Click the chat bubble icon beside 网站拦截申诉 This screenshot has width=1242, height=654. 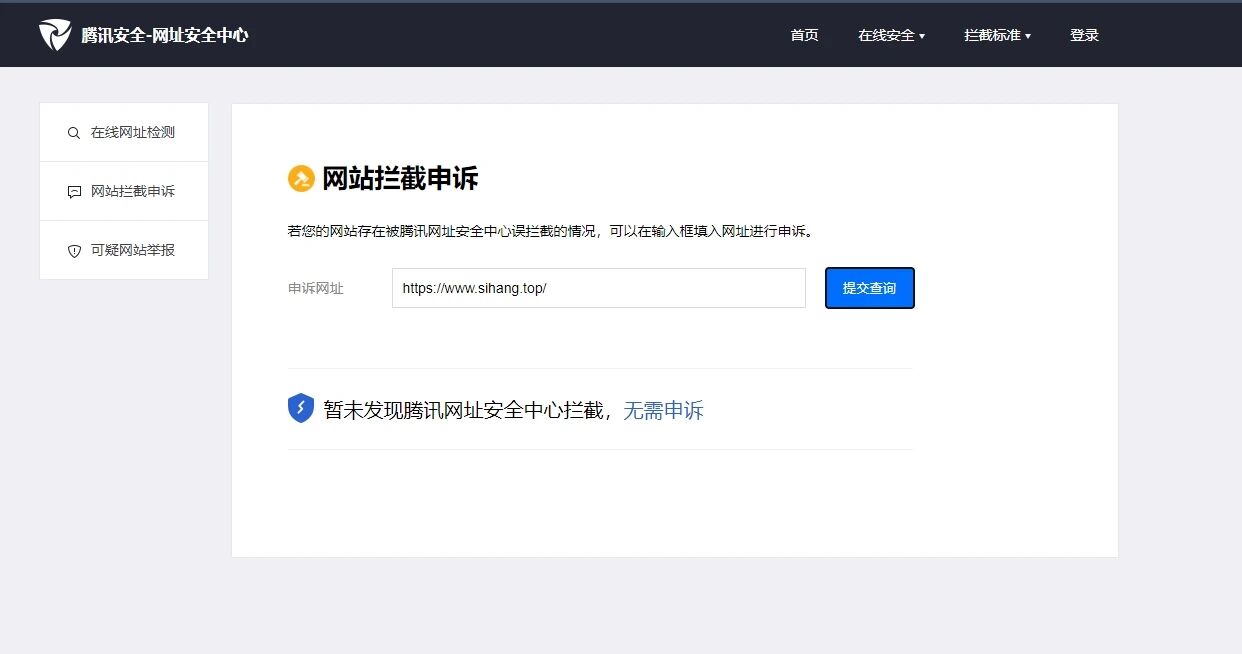point(74,192)
